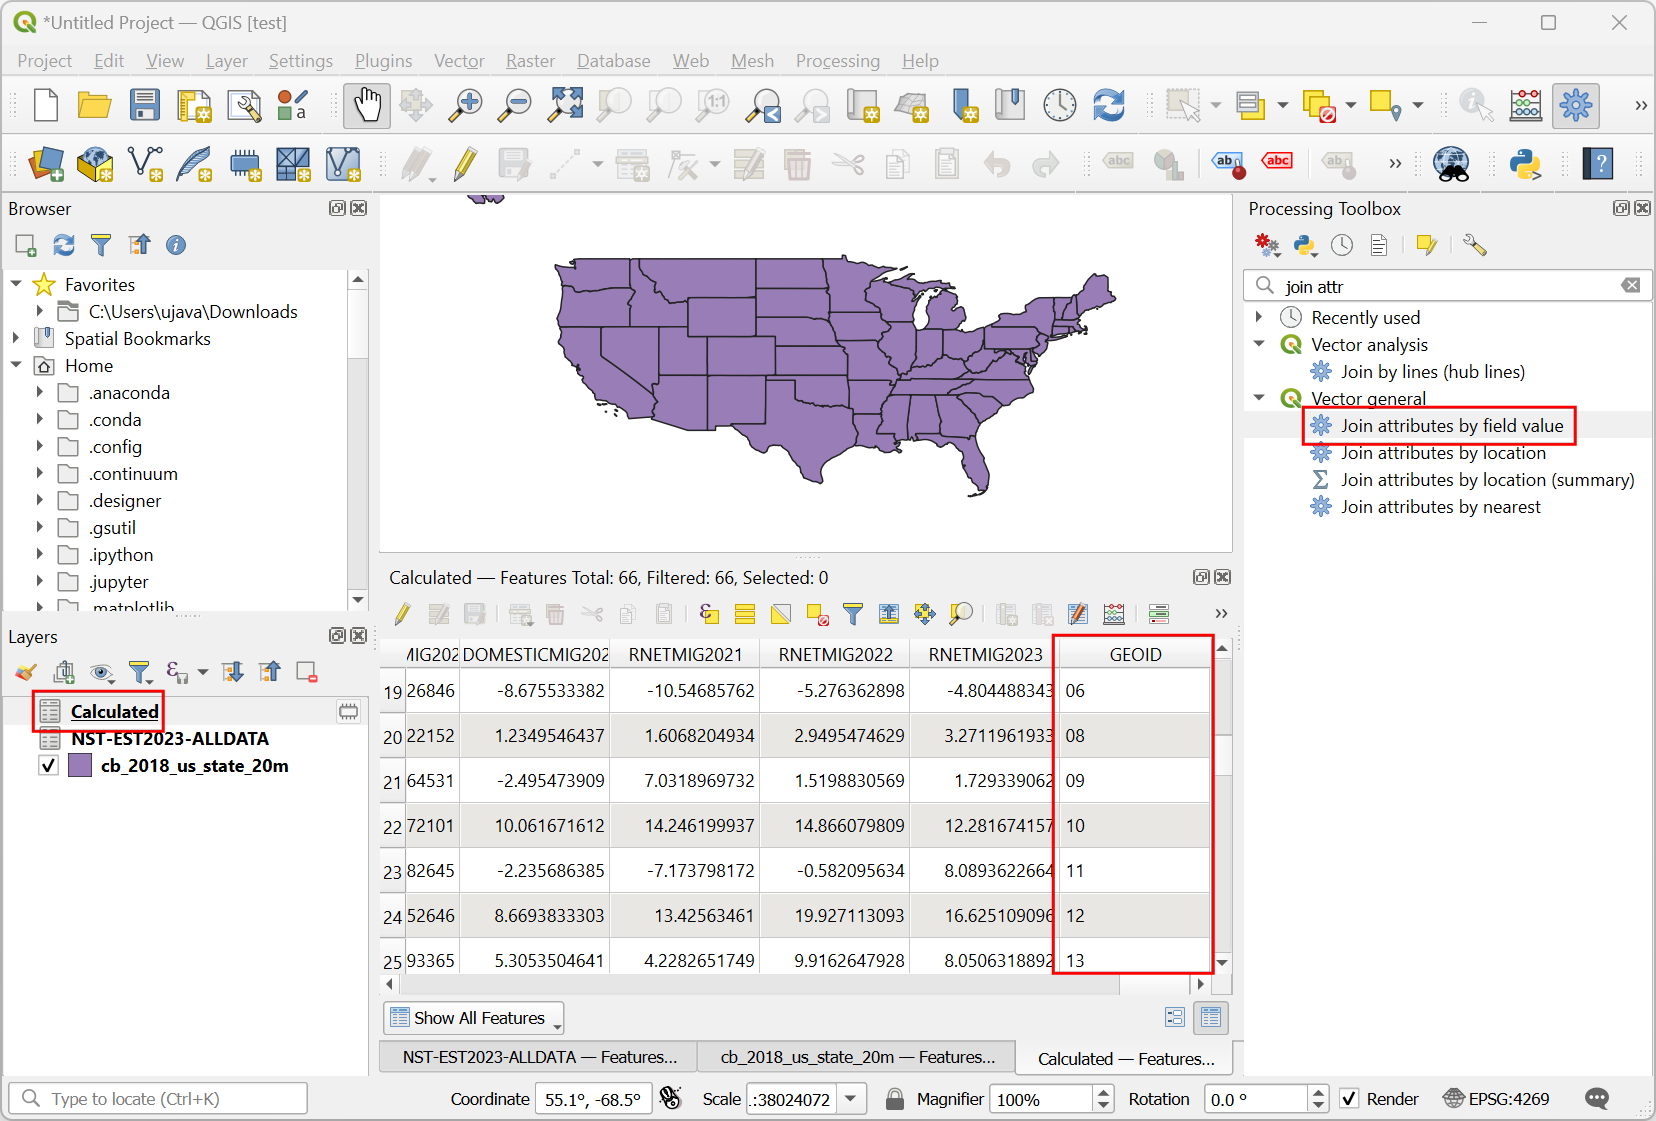Click the Zoom In magnifier tool
The width and height of the screenshot is (1656, 1121).
(x=465, y=105)
